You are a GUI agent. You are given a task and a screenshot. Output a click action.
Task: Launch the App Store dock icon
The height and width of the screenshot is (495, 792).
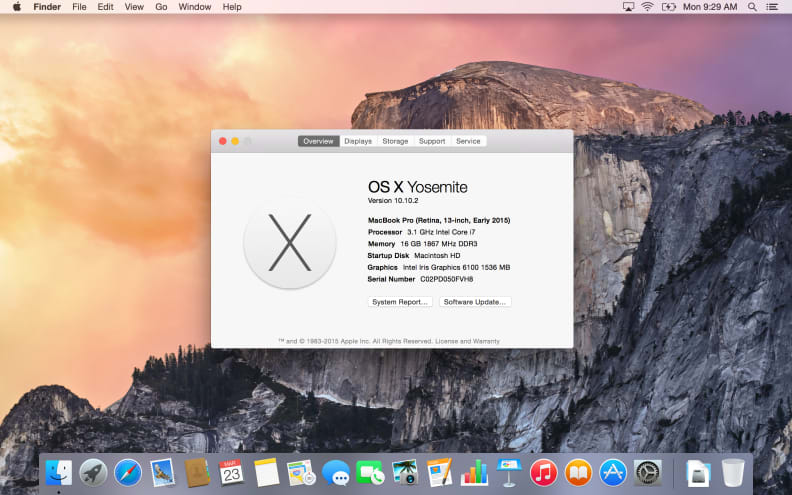(x=613, y=473)
